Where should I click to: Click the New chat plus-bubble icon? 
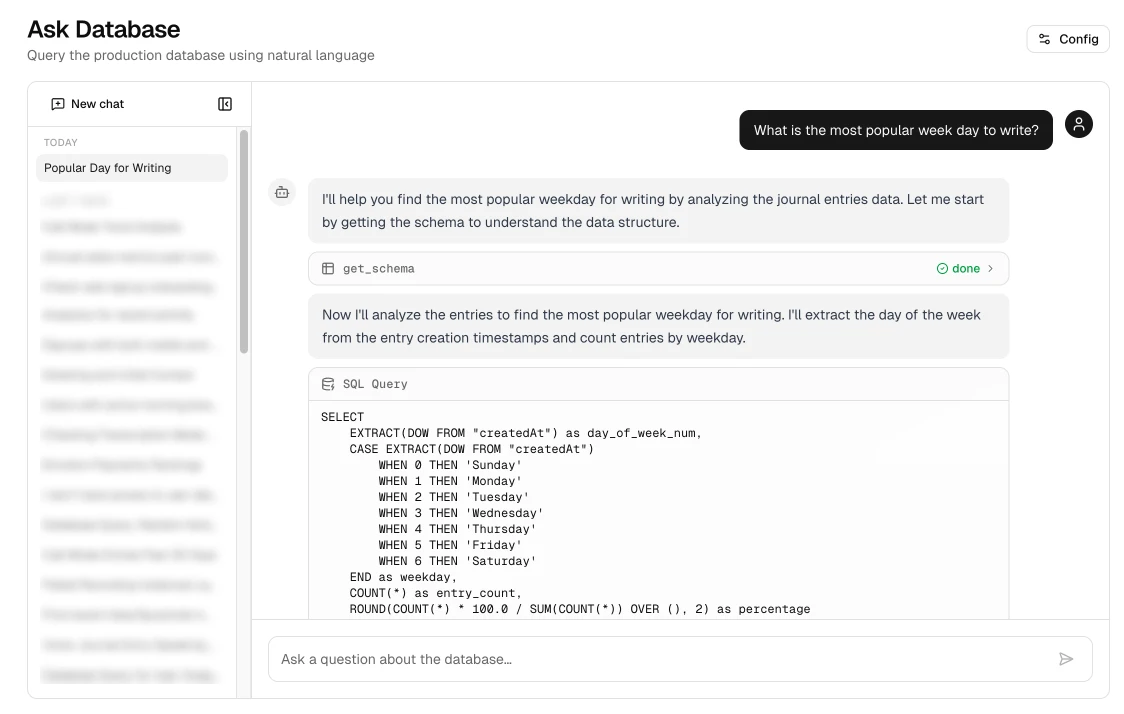tap(58, 104)
